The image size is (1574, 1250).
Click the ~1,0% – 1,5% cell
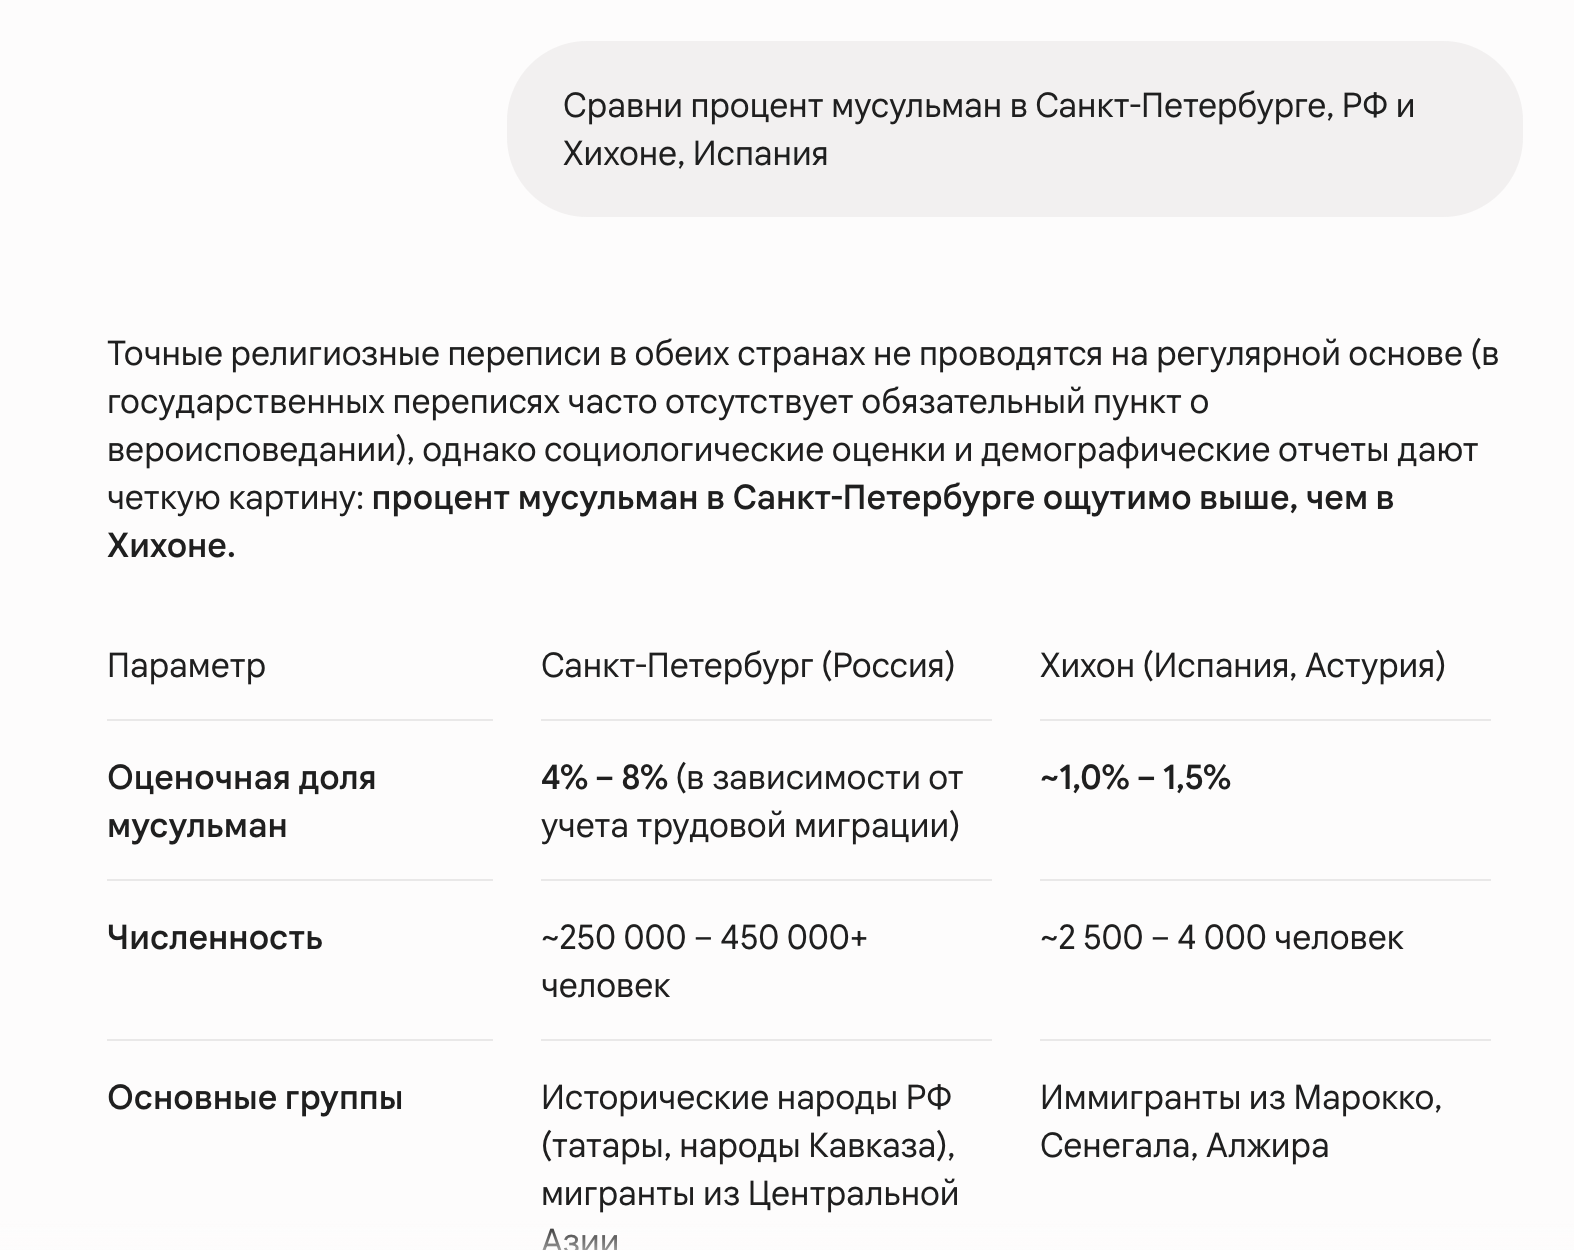pos(1135,778)
